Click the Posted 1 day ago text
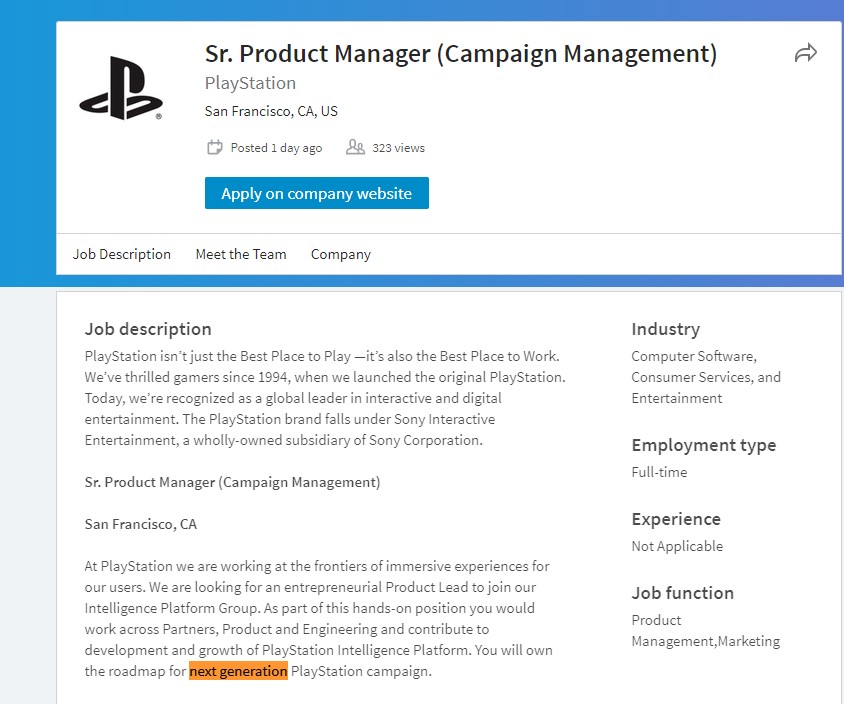 point(276,148)
